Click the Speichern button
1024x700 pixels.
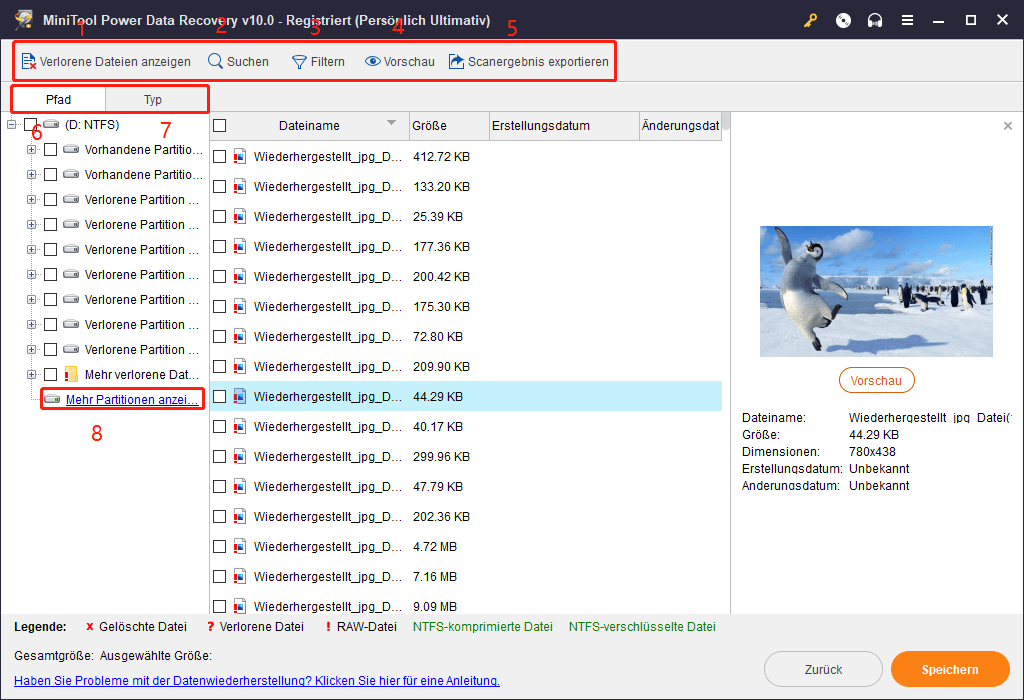(x=949, y=669)
